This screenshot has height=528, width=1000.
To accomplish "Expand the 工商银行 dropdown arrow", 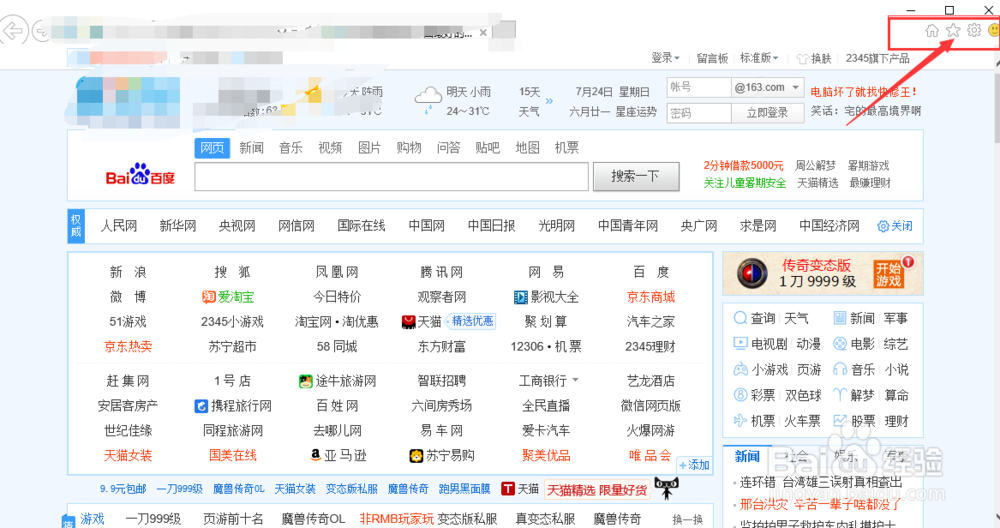I will pyautogui.click(x=575, y=380).
